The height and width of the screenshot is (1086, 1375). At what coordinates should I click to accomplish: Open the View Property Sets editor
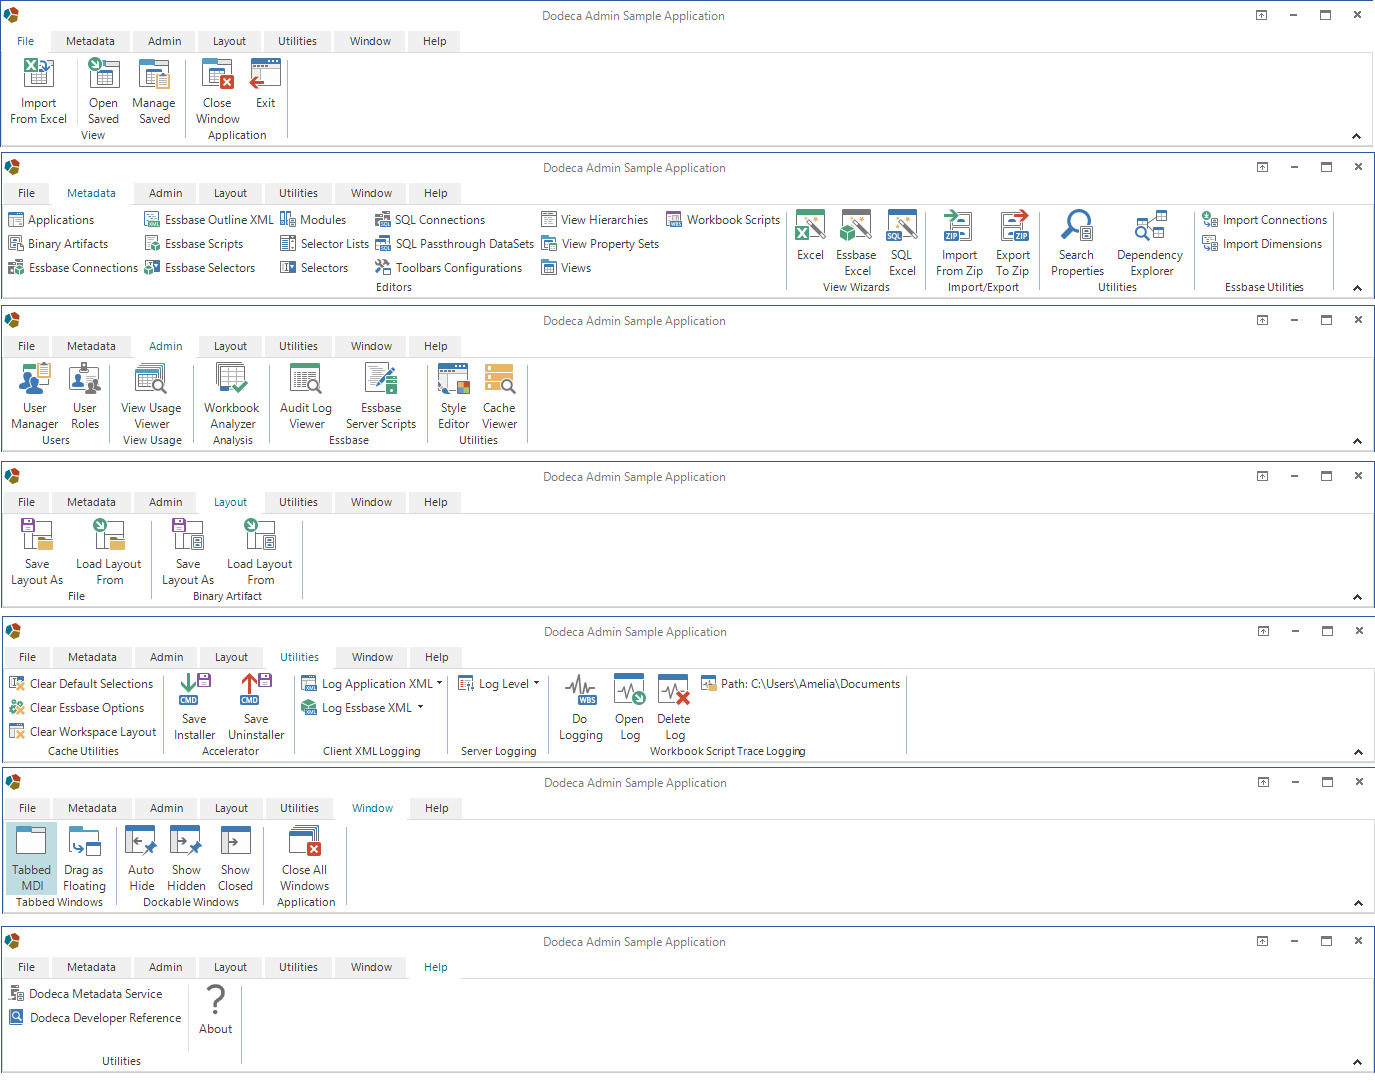pyautogui.click(x=600, y=244)
